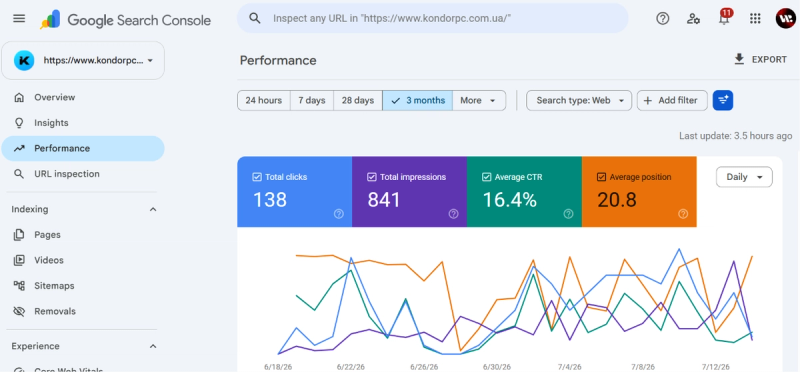Toggle the Average position checkbox
The width and height of the screenshot is (800, 372).
(602, 177)
